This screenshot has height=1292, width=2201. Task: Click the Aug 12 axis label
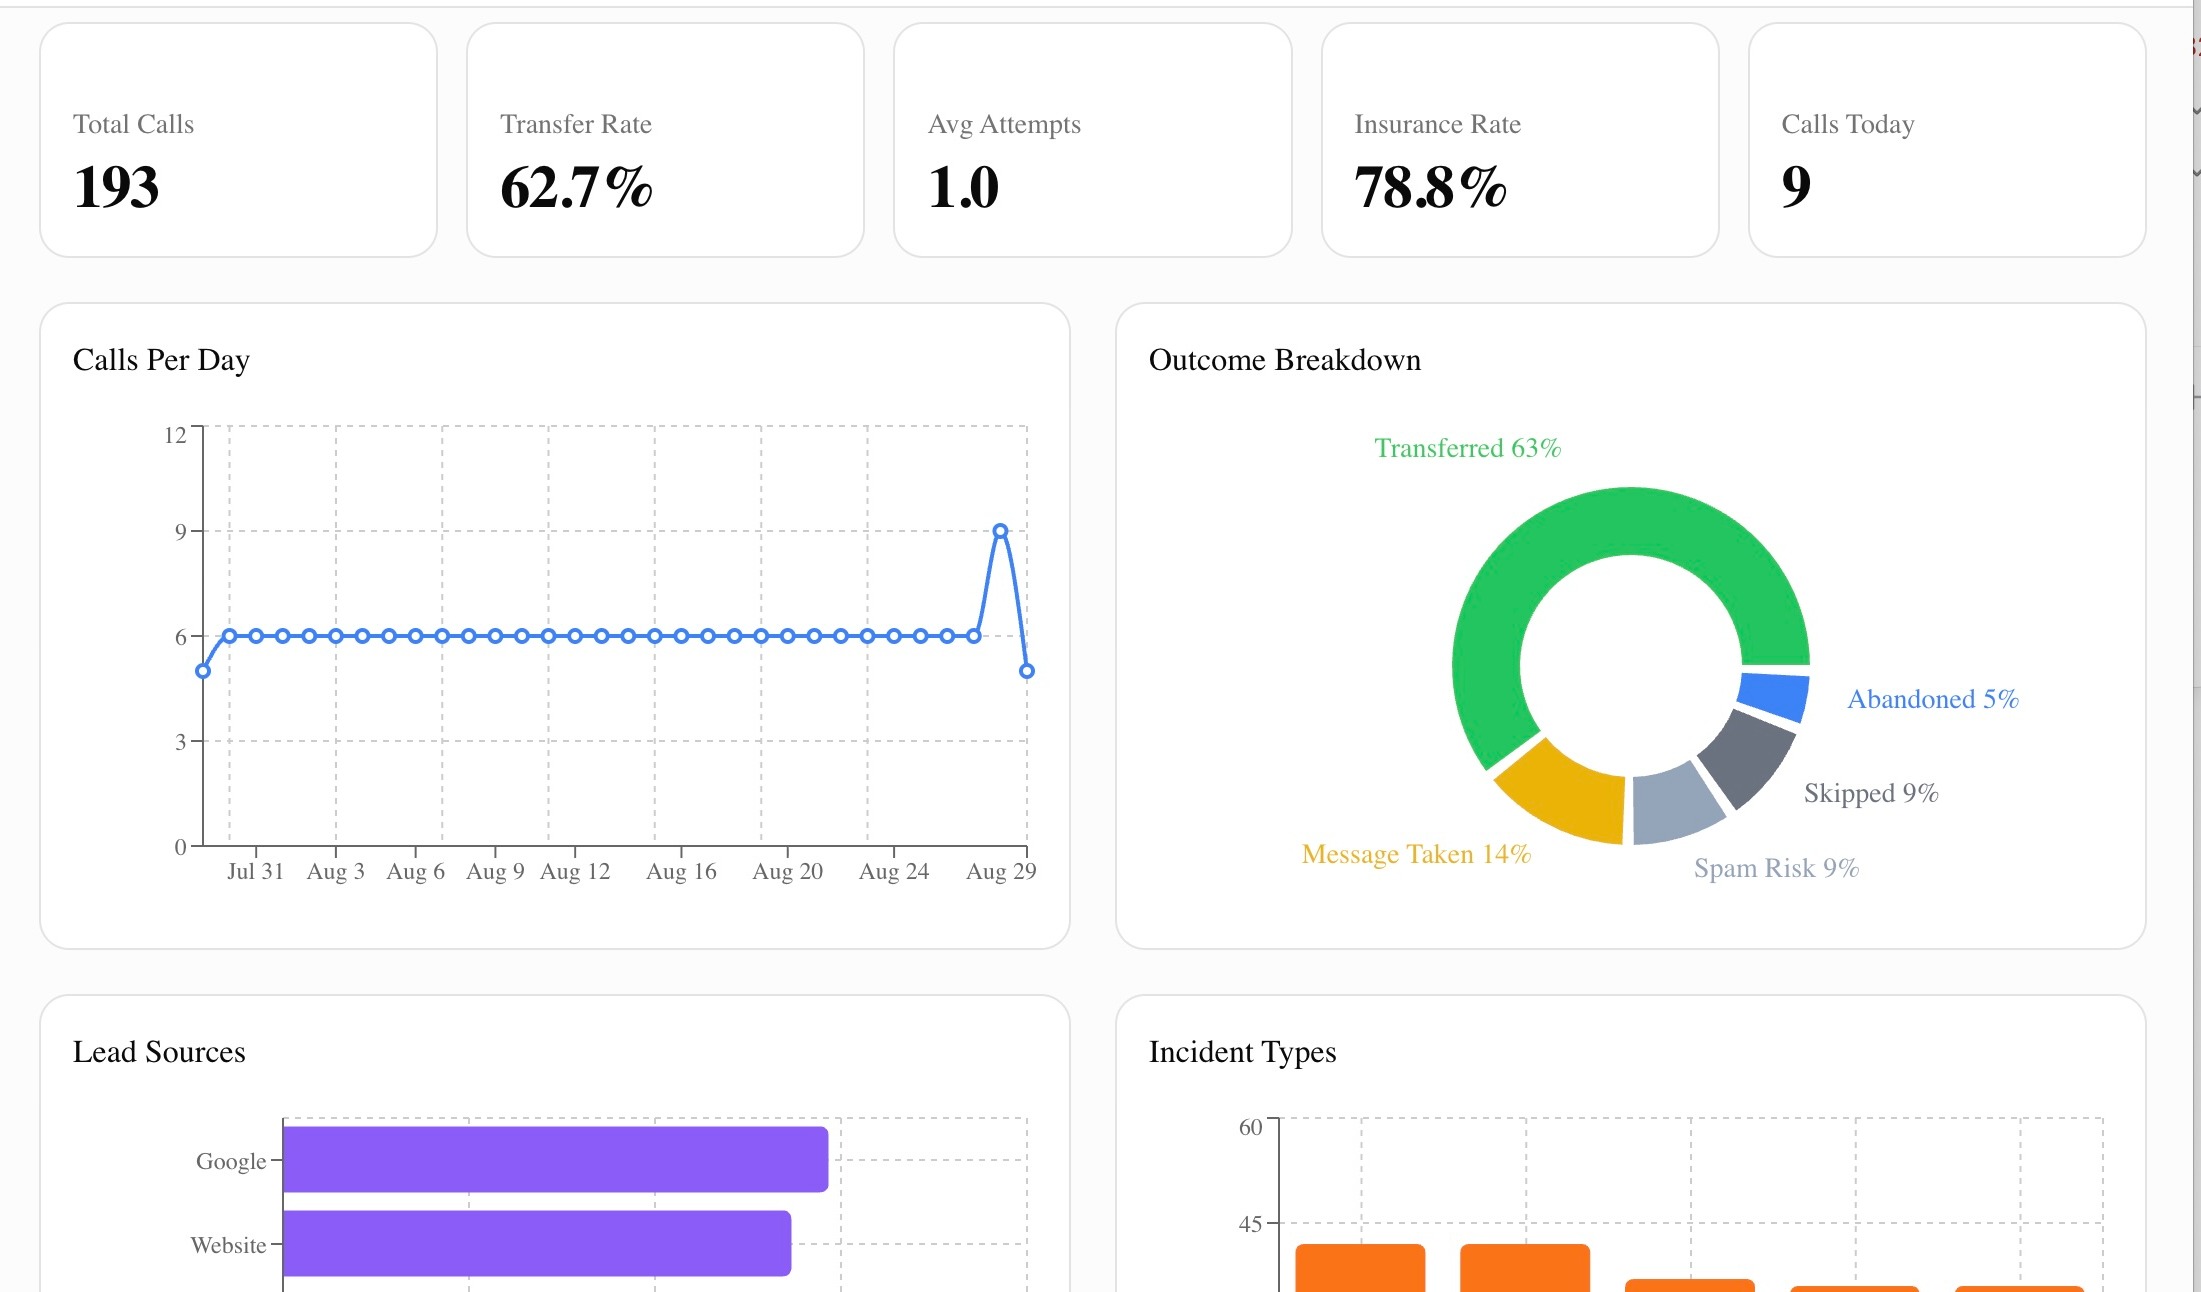(575, 871)
